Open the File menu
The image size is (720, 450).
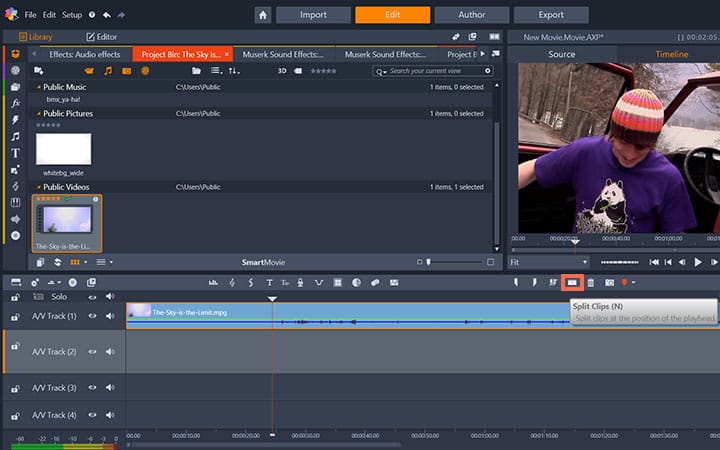(30, 15)
